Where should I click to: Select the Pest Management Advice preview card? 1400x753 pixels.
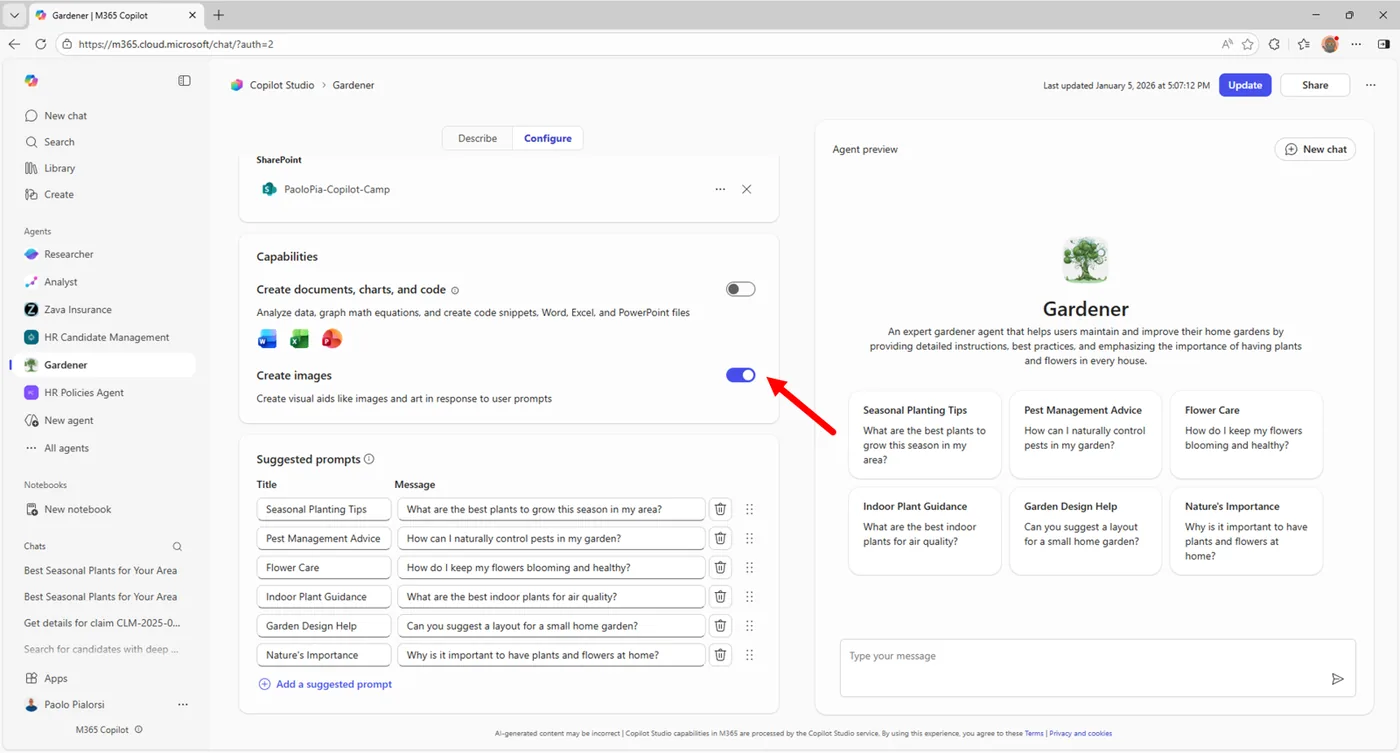(x=1085, y=435)
